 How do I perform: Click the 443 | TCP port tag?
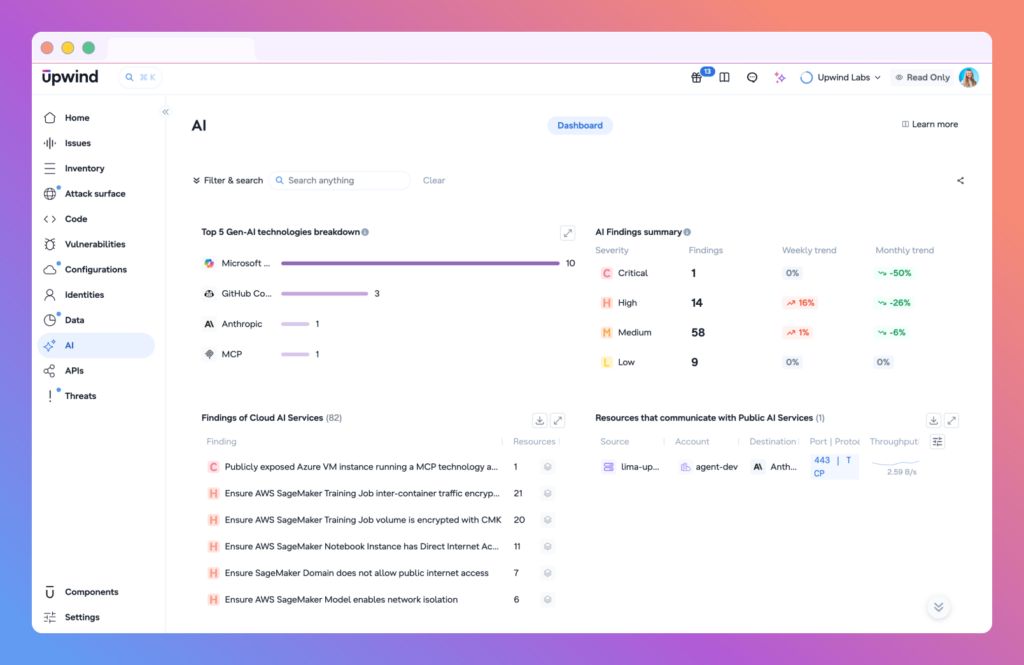833,466
